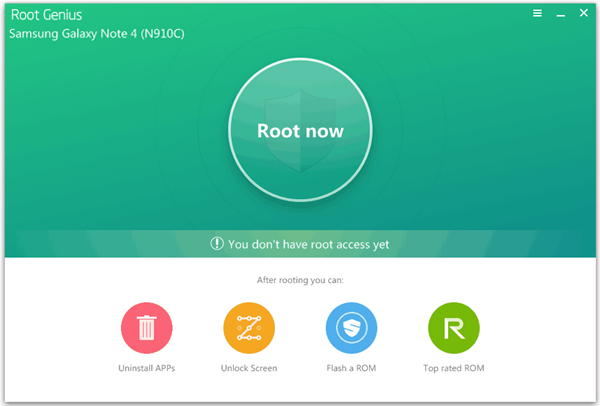Viewport: 600px width, 406px height.
Task: Select the orange Unlock Screen pattern icon
Action: click(249, 328)
